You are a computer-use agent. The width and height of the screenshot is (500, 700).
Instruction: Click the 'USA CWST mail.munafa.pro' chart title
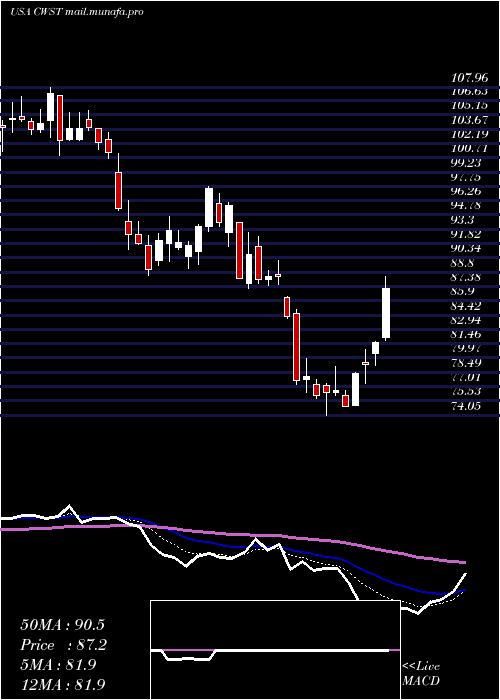[x=76, y=12]
